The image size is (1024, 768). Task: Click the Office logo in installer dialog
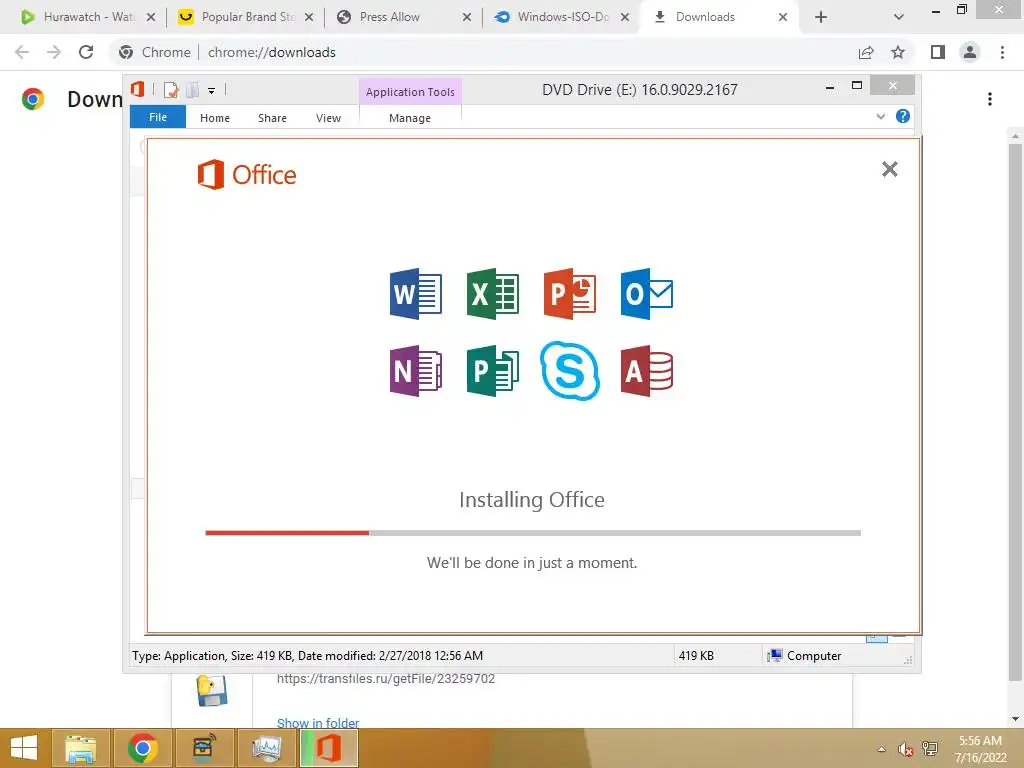pyautogui.click(x=247, y=174)
